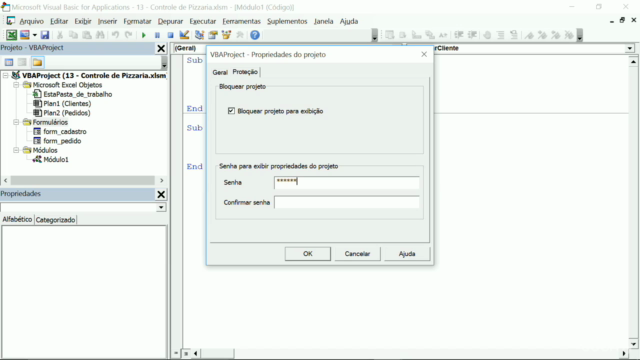Toggle Bookmark flag icon
This screenshot has height=360, width=640.
(x=529, y=35)
